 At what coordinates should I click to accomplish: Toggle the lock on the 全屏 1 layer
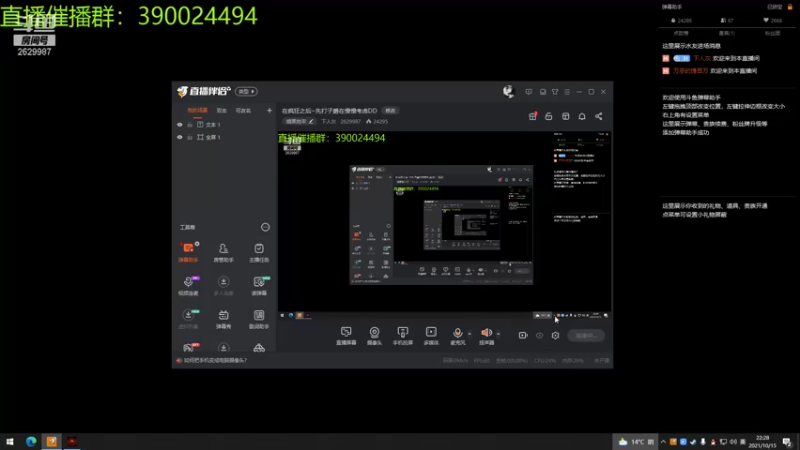click(x=190, y=137)
